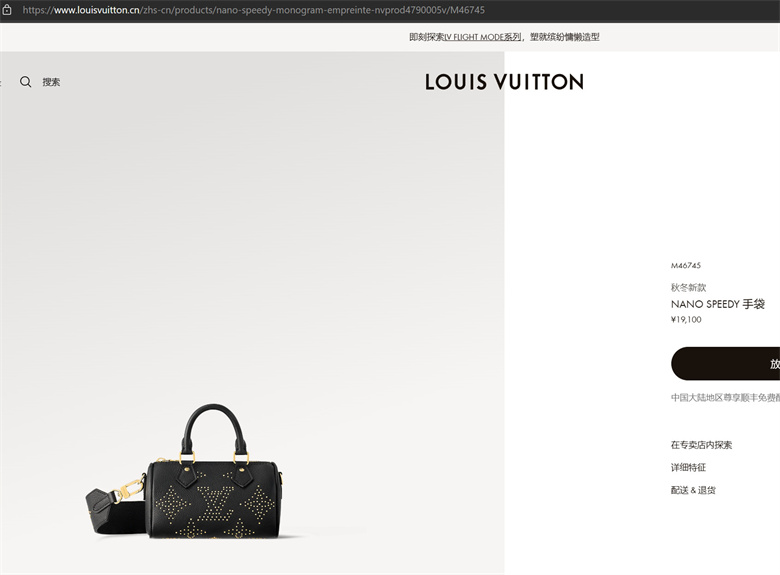The width and height of the screenshot is (780, 575).
Task: Open the 搜索 search label
Action: tap(51, 82)
